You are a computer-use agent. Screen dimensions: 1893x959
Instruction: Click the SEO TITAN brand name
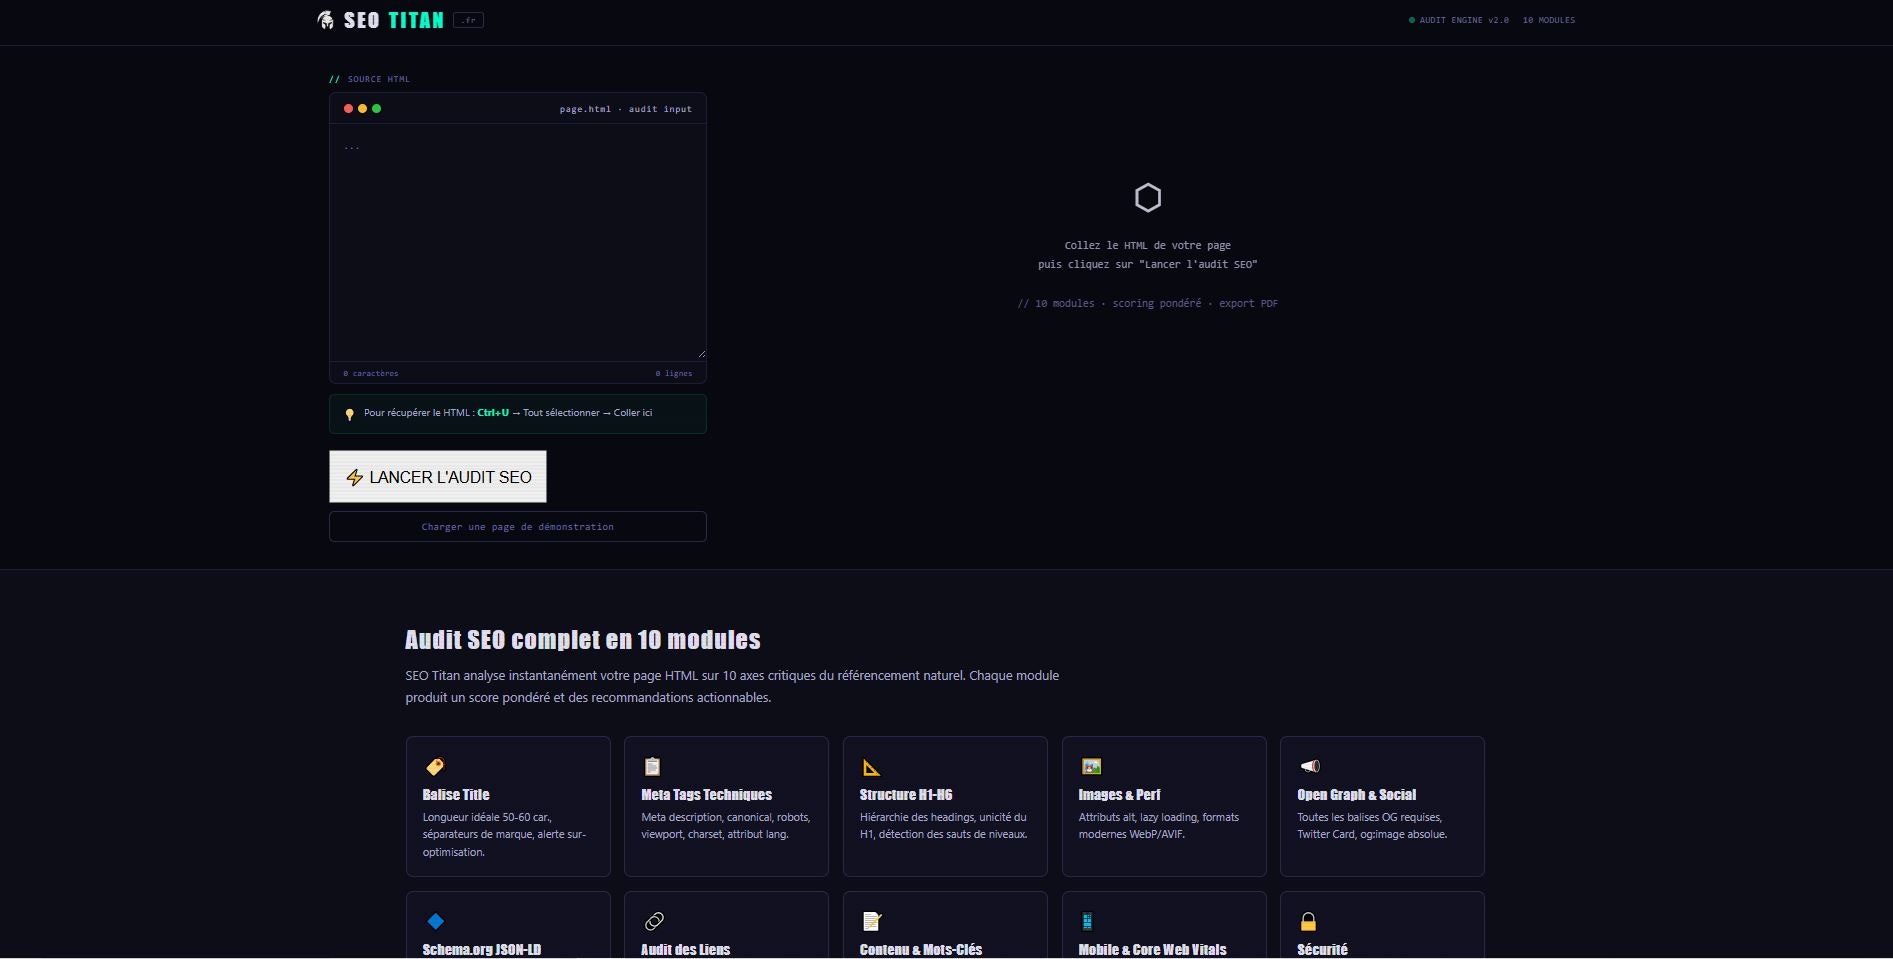tap(394, 20)
